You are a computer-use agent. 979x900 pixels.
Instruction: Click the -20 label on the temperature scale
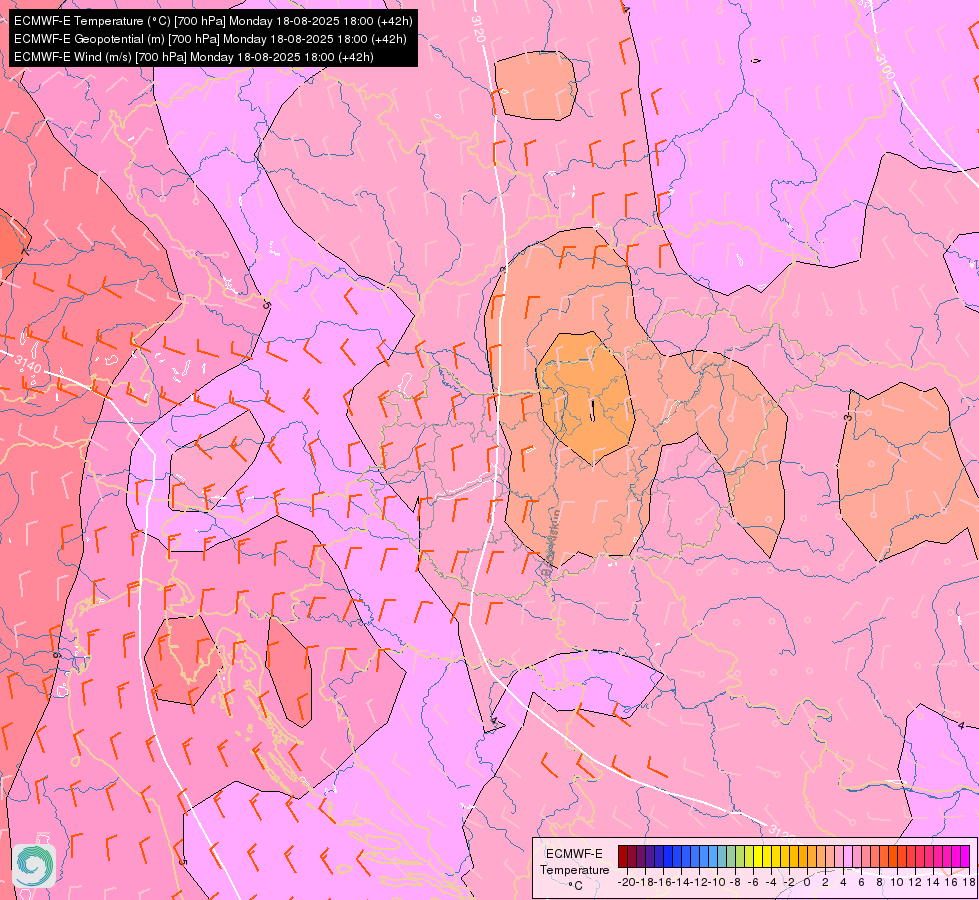coord(627,882)
